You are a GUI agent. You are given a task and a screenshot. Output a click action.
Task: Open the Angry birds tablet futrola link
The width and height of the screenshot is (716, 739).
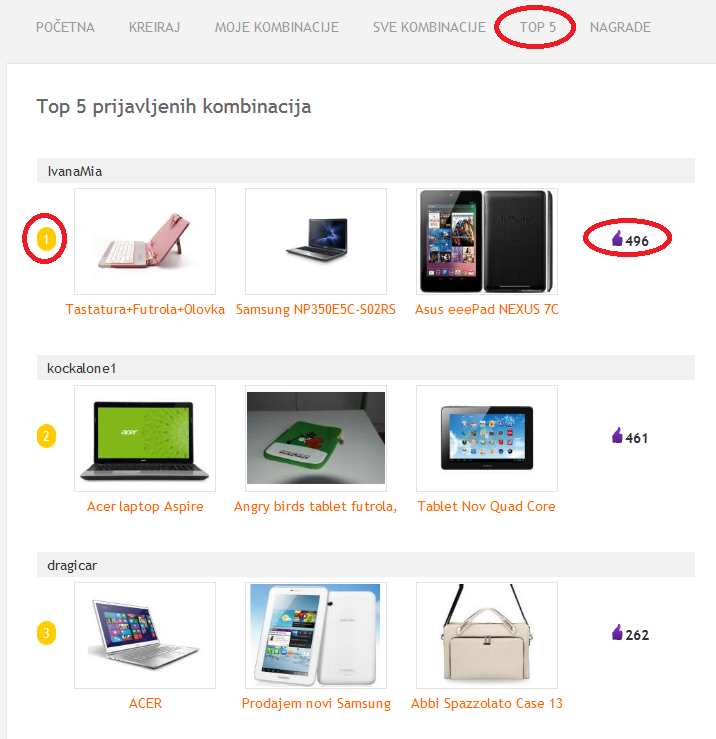click(x=316, y=506)
